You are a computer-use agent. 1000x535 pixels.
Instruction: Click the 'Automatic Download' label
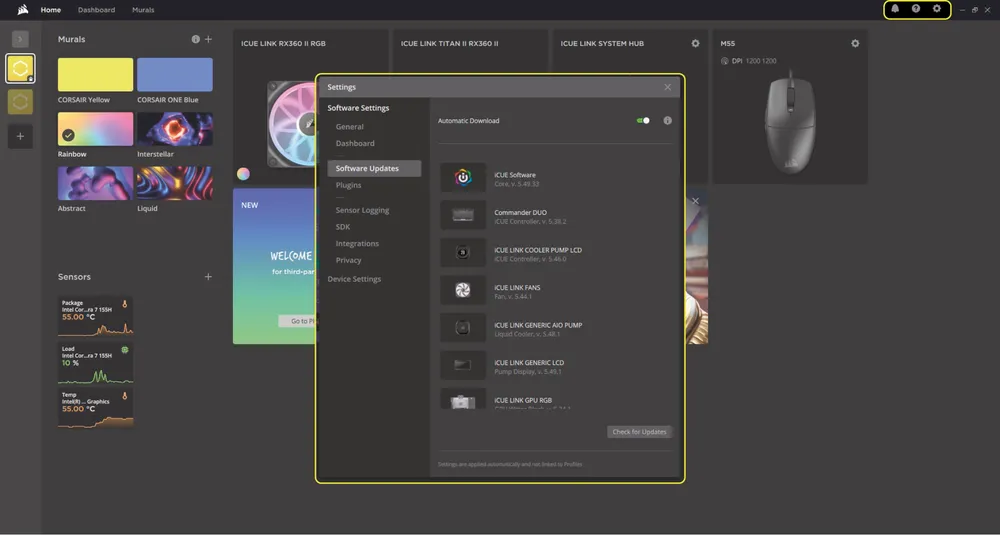coord(468,121)
